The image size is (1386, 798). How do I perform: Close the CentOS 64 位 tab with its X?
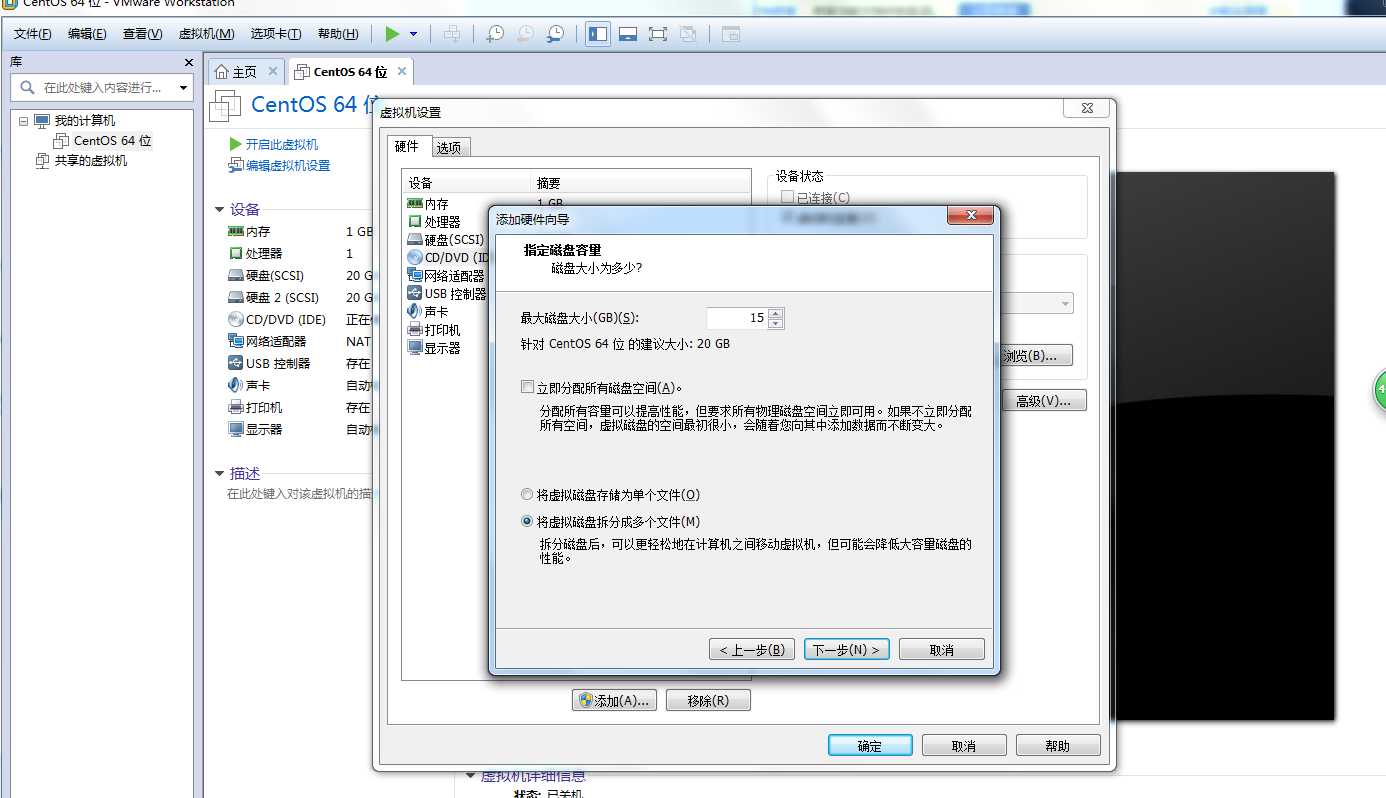coord(402,71)
